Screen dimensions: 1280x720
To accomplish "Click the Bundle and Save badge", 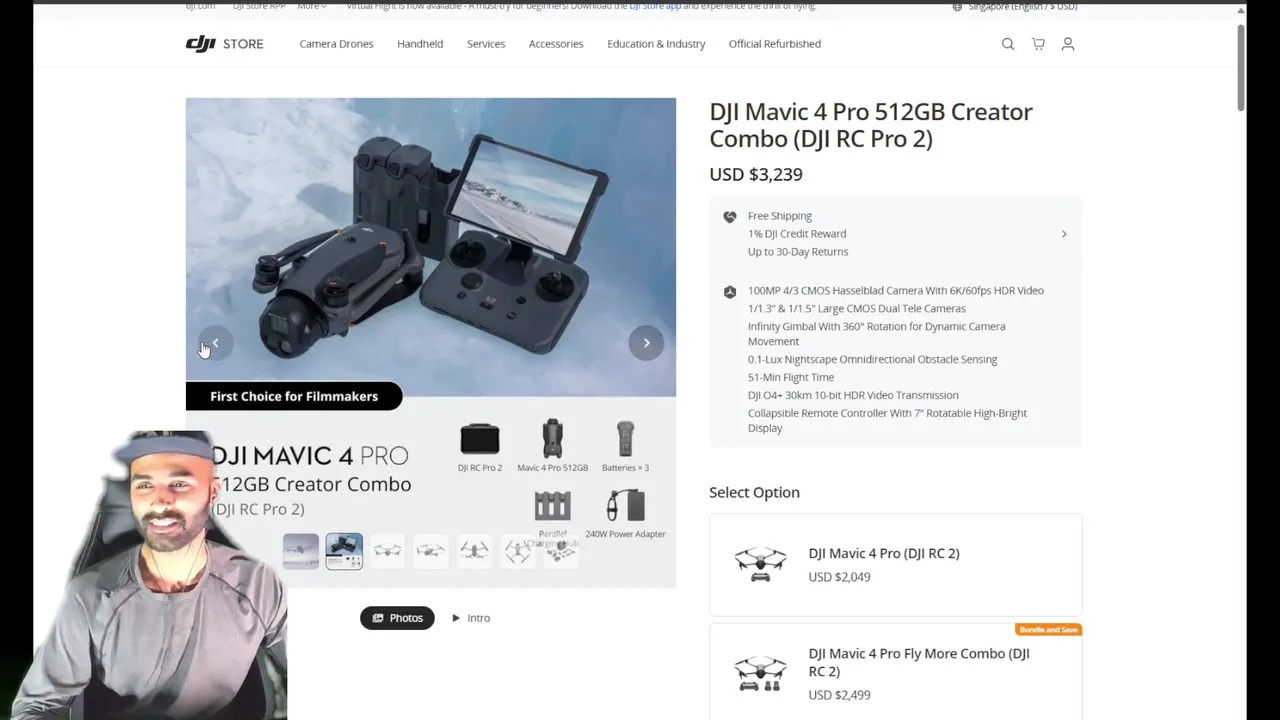I will pos(1048,630).
